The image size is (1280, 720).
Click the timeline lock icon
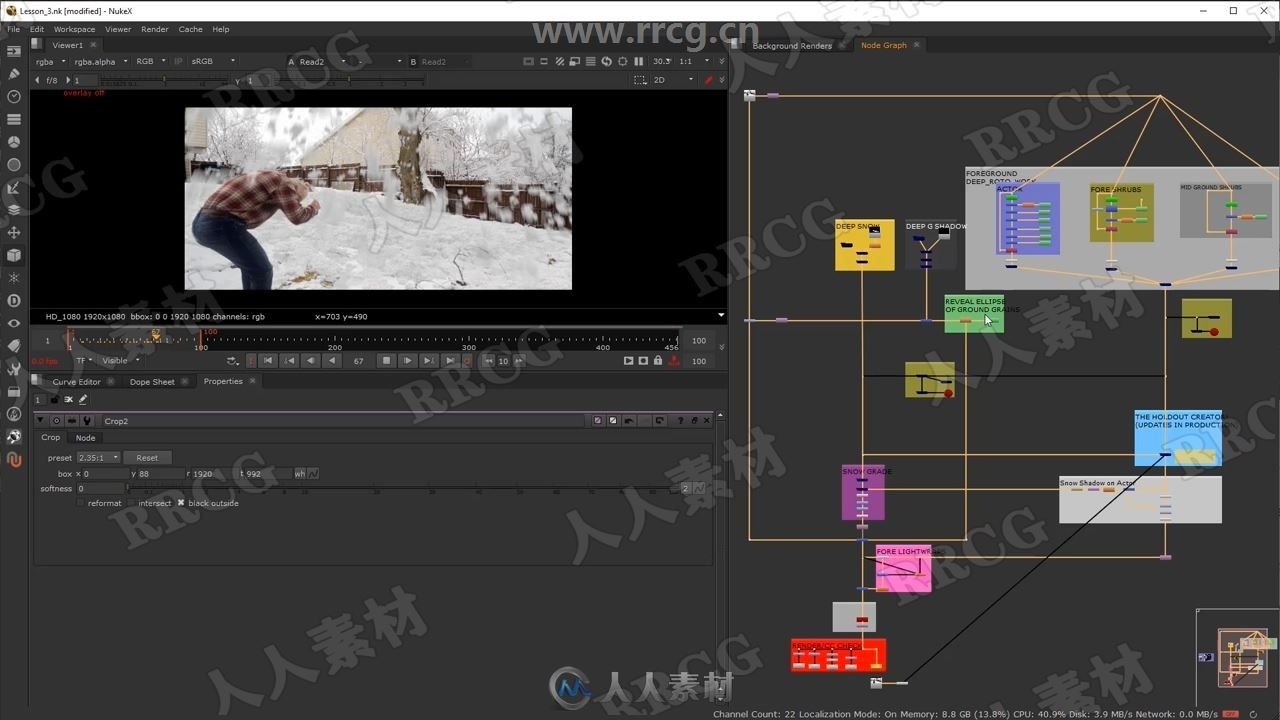(657, 360)
